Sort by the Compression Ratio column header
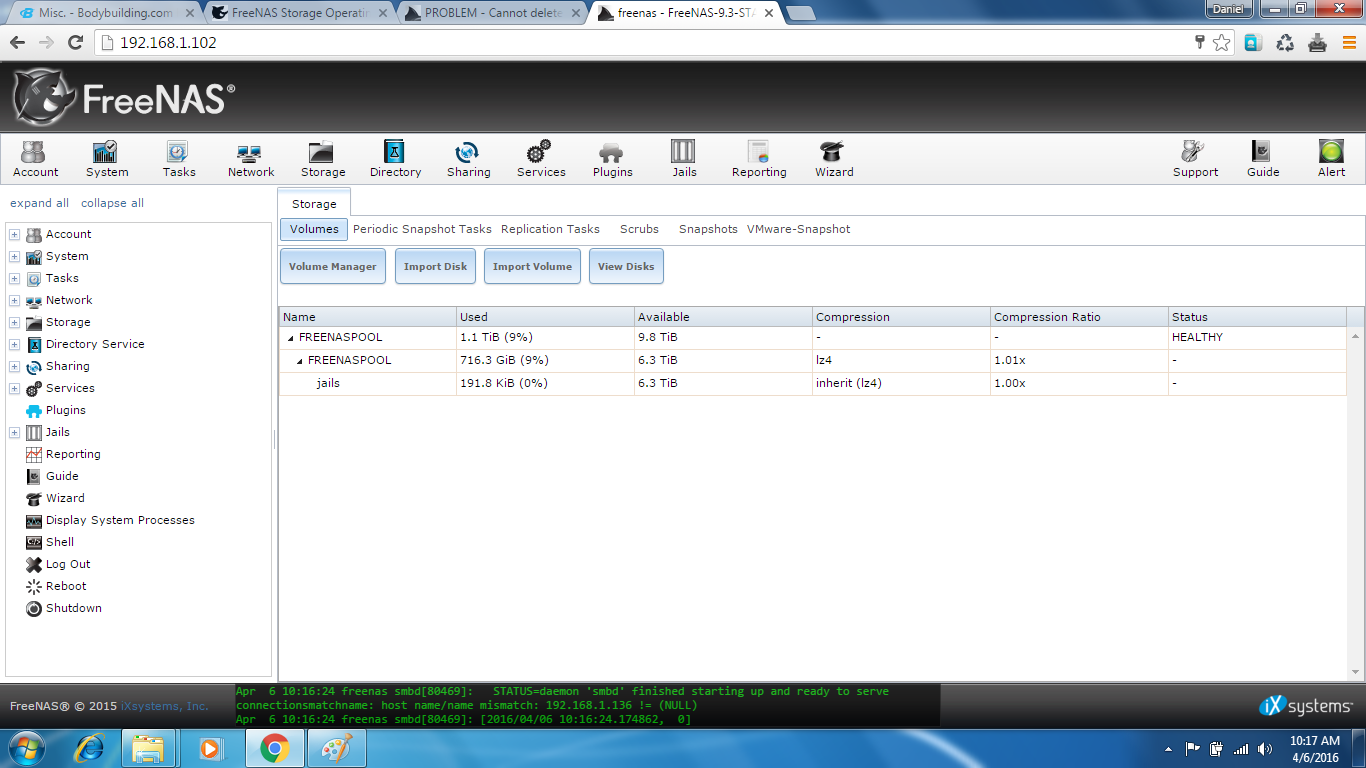The image size is (1366, 768). click(x=1078, y=317)
